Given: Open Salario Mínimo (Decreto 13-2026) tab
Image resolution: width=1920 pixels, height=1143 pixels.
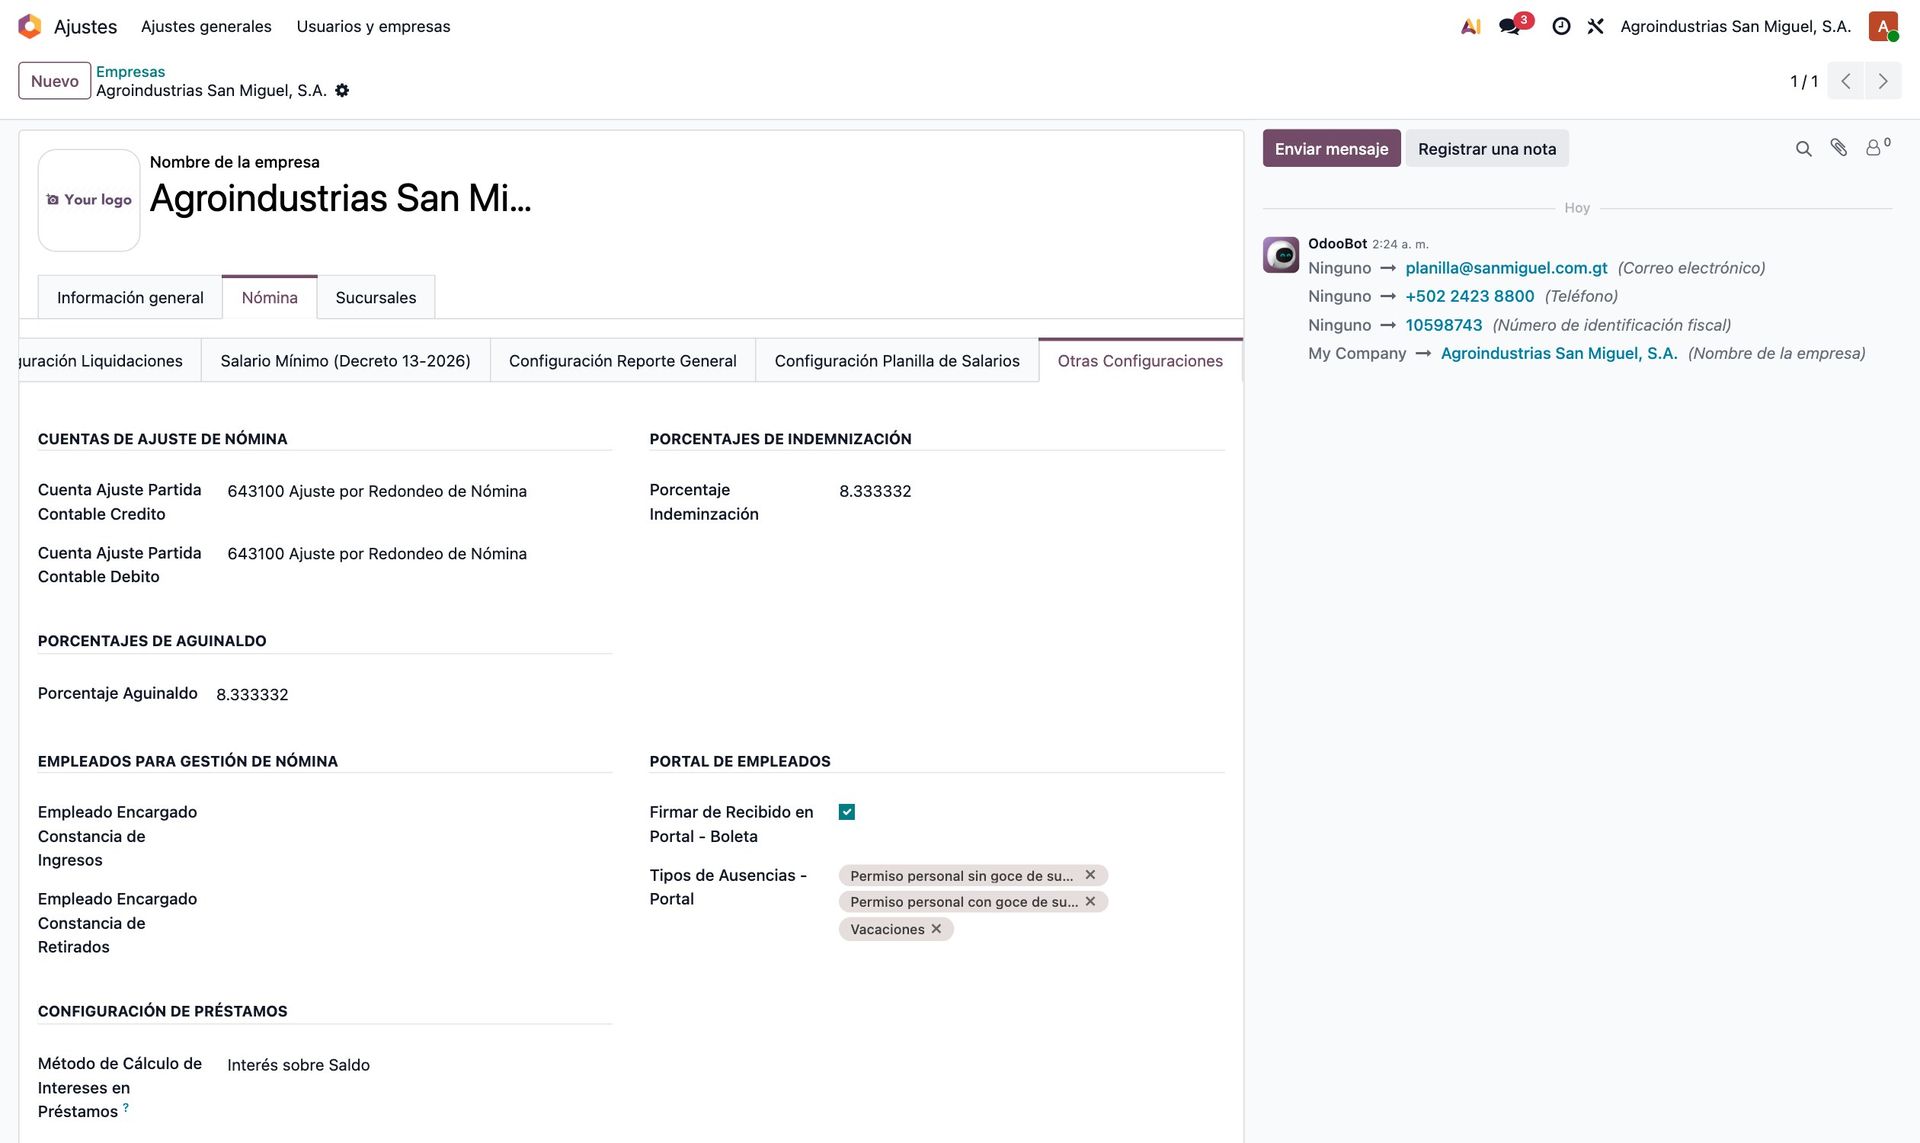Looking at the screenshot, I should point(345,361).
